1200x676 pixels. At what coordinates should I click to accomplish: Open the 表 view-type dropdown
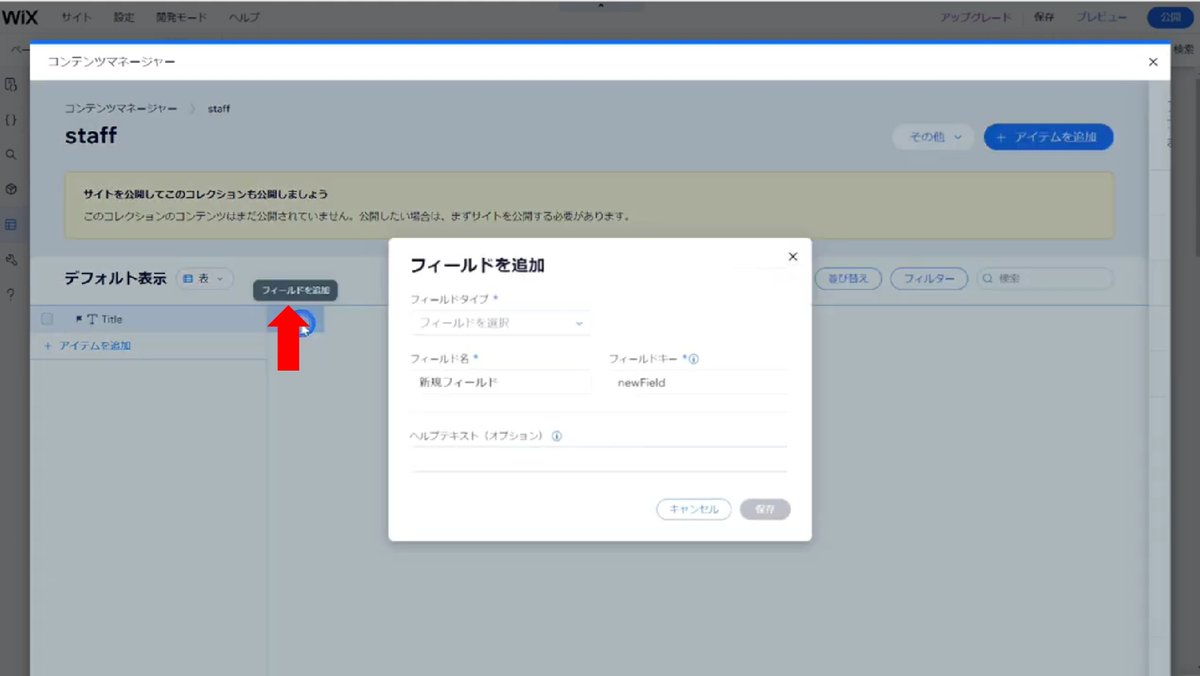point(205,279)
